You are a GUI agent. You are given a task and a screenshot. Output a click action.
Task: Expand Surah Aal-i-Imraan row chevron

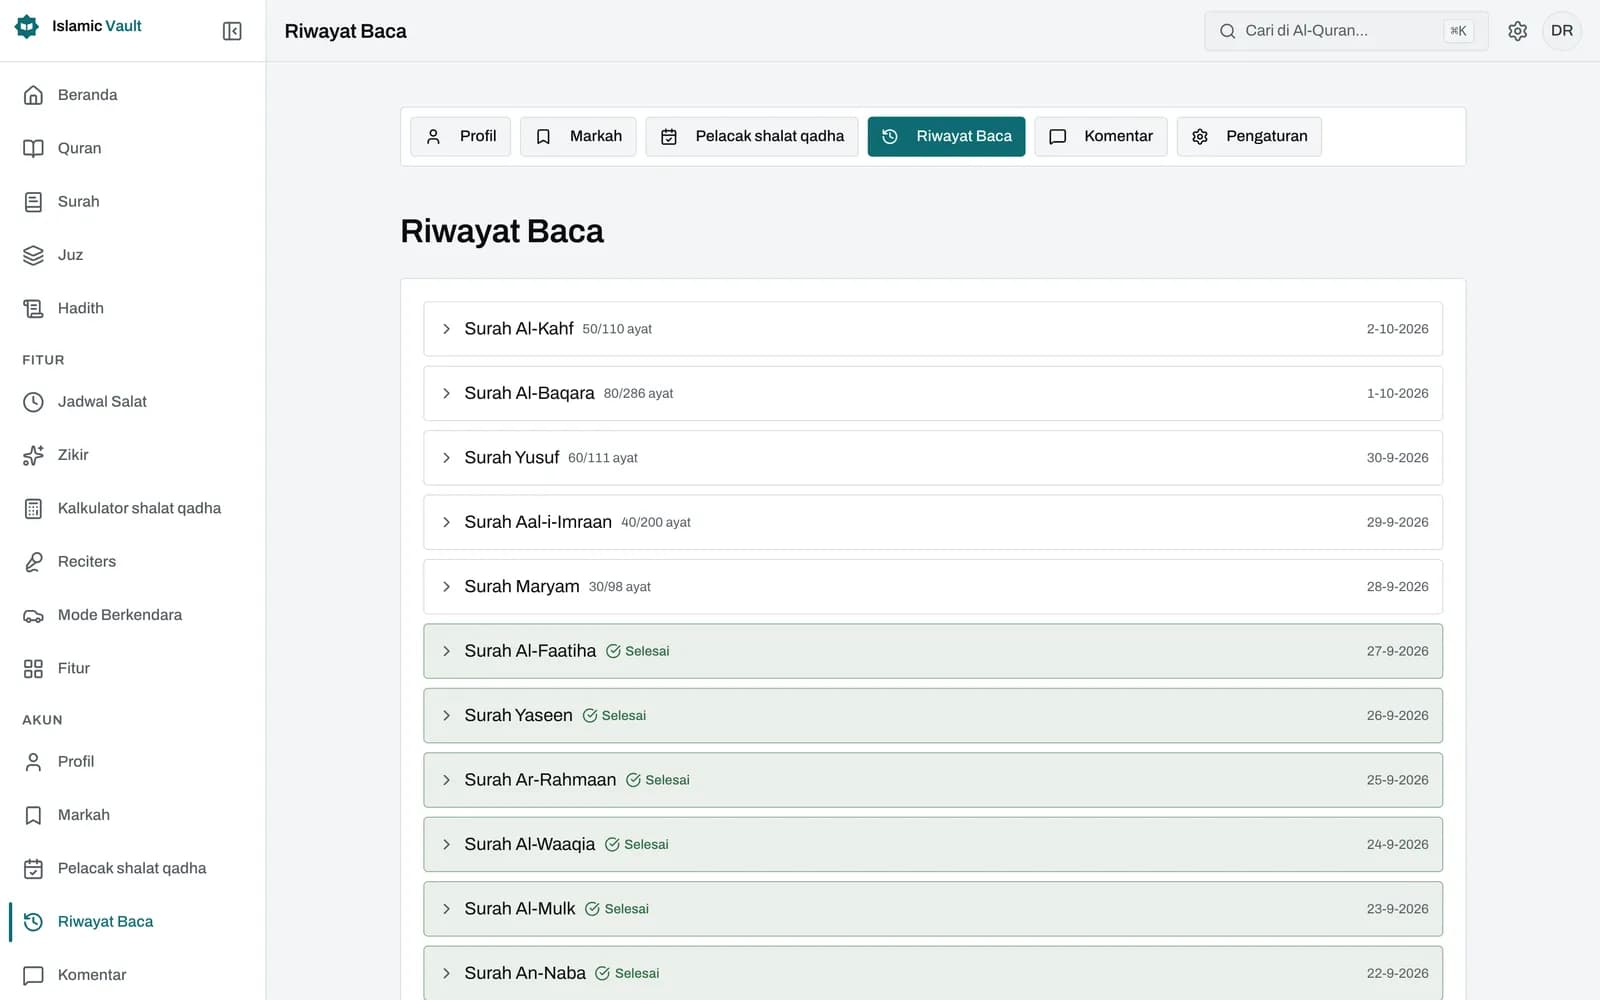click(446, 522)
